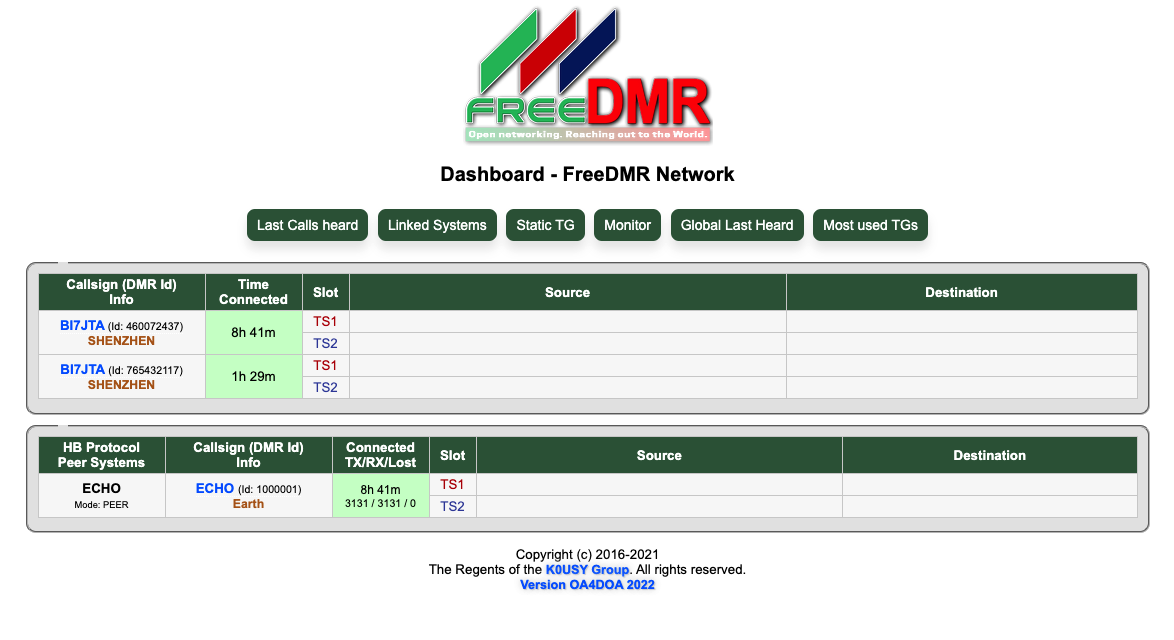
Task: Select TS1 slot of the ECHO peer
Action: 452,484
